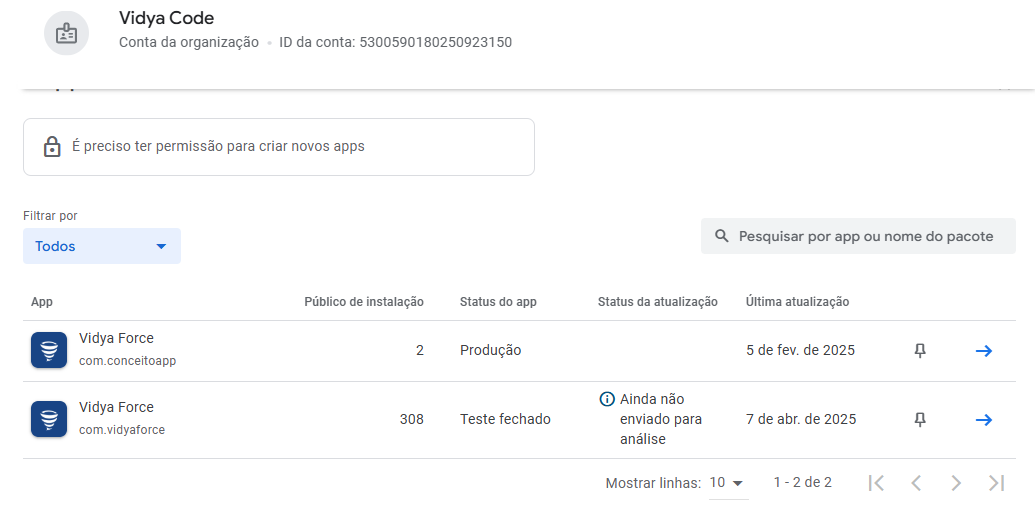Go to the previous page of results
This screenshot has height=514, width=1035.
916,483
